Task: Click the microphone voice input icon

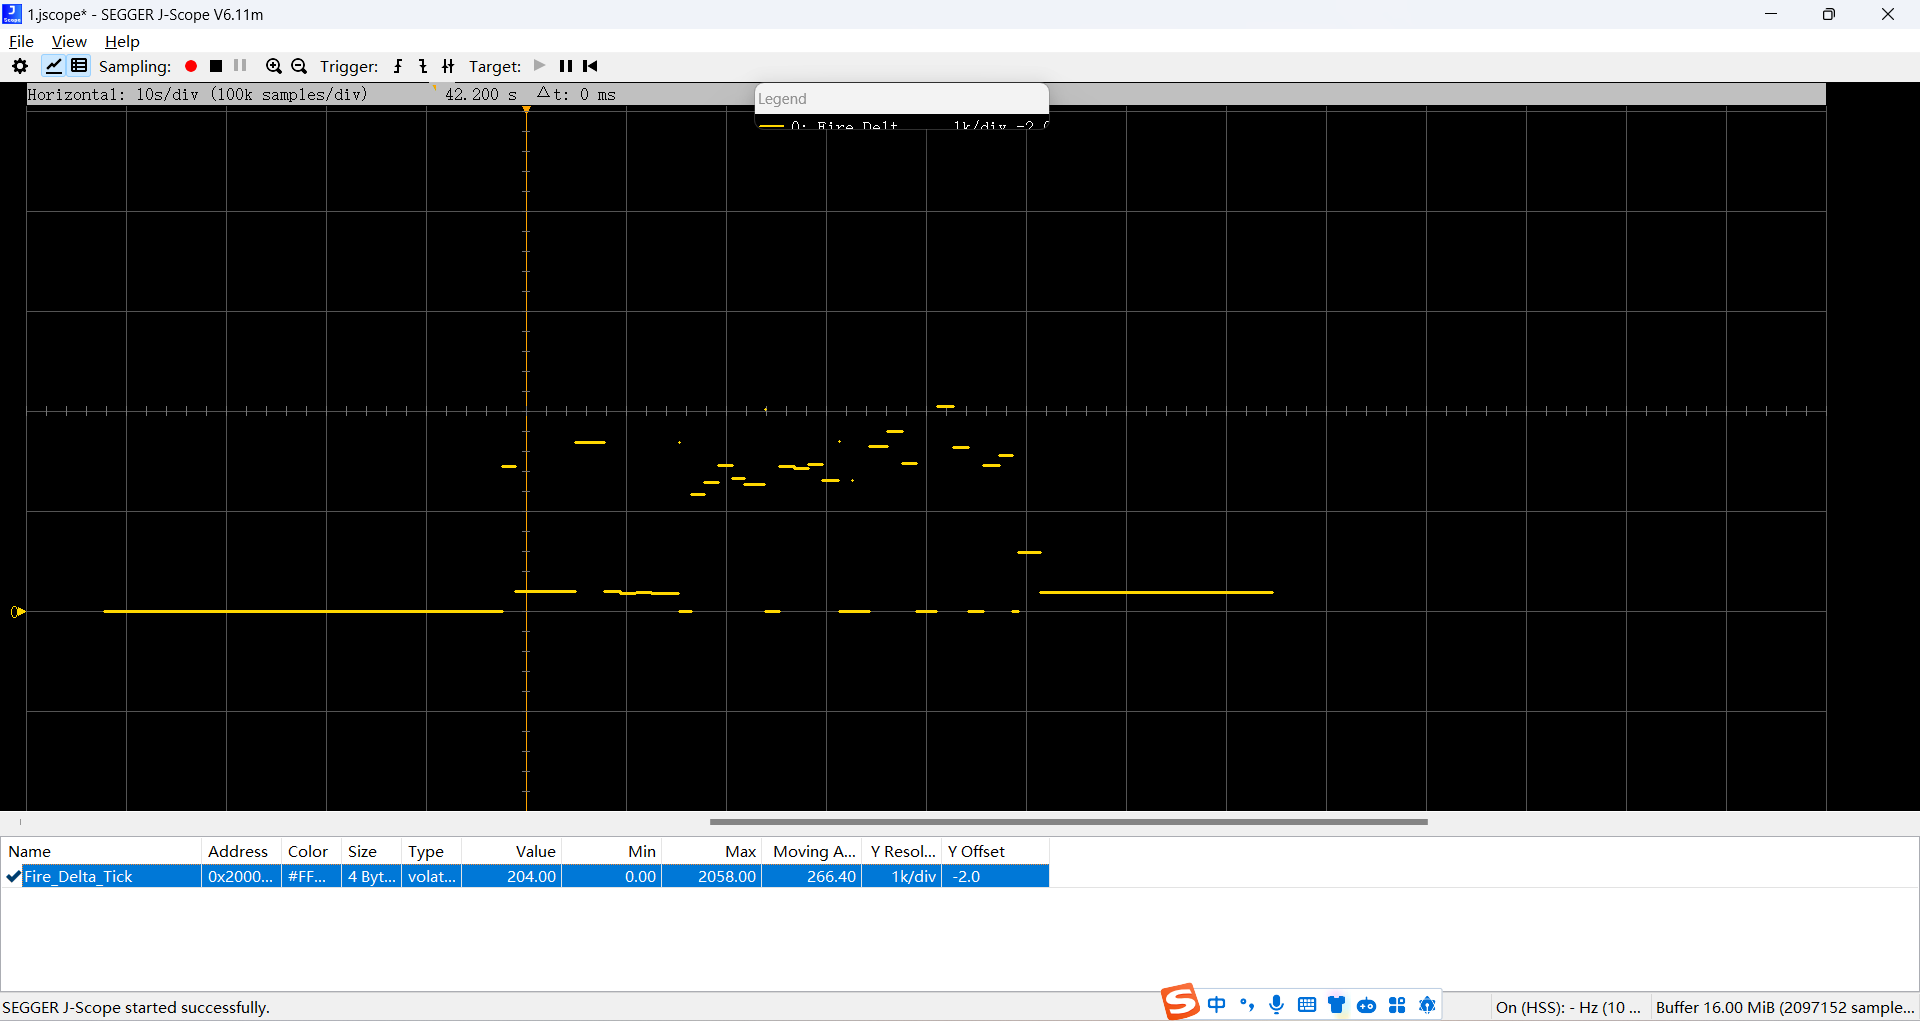Action: click(x=1277, y=1005)
